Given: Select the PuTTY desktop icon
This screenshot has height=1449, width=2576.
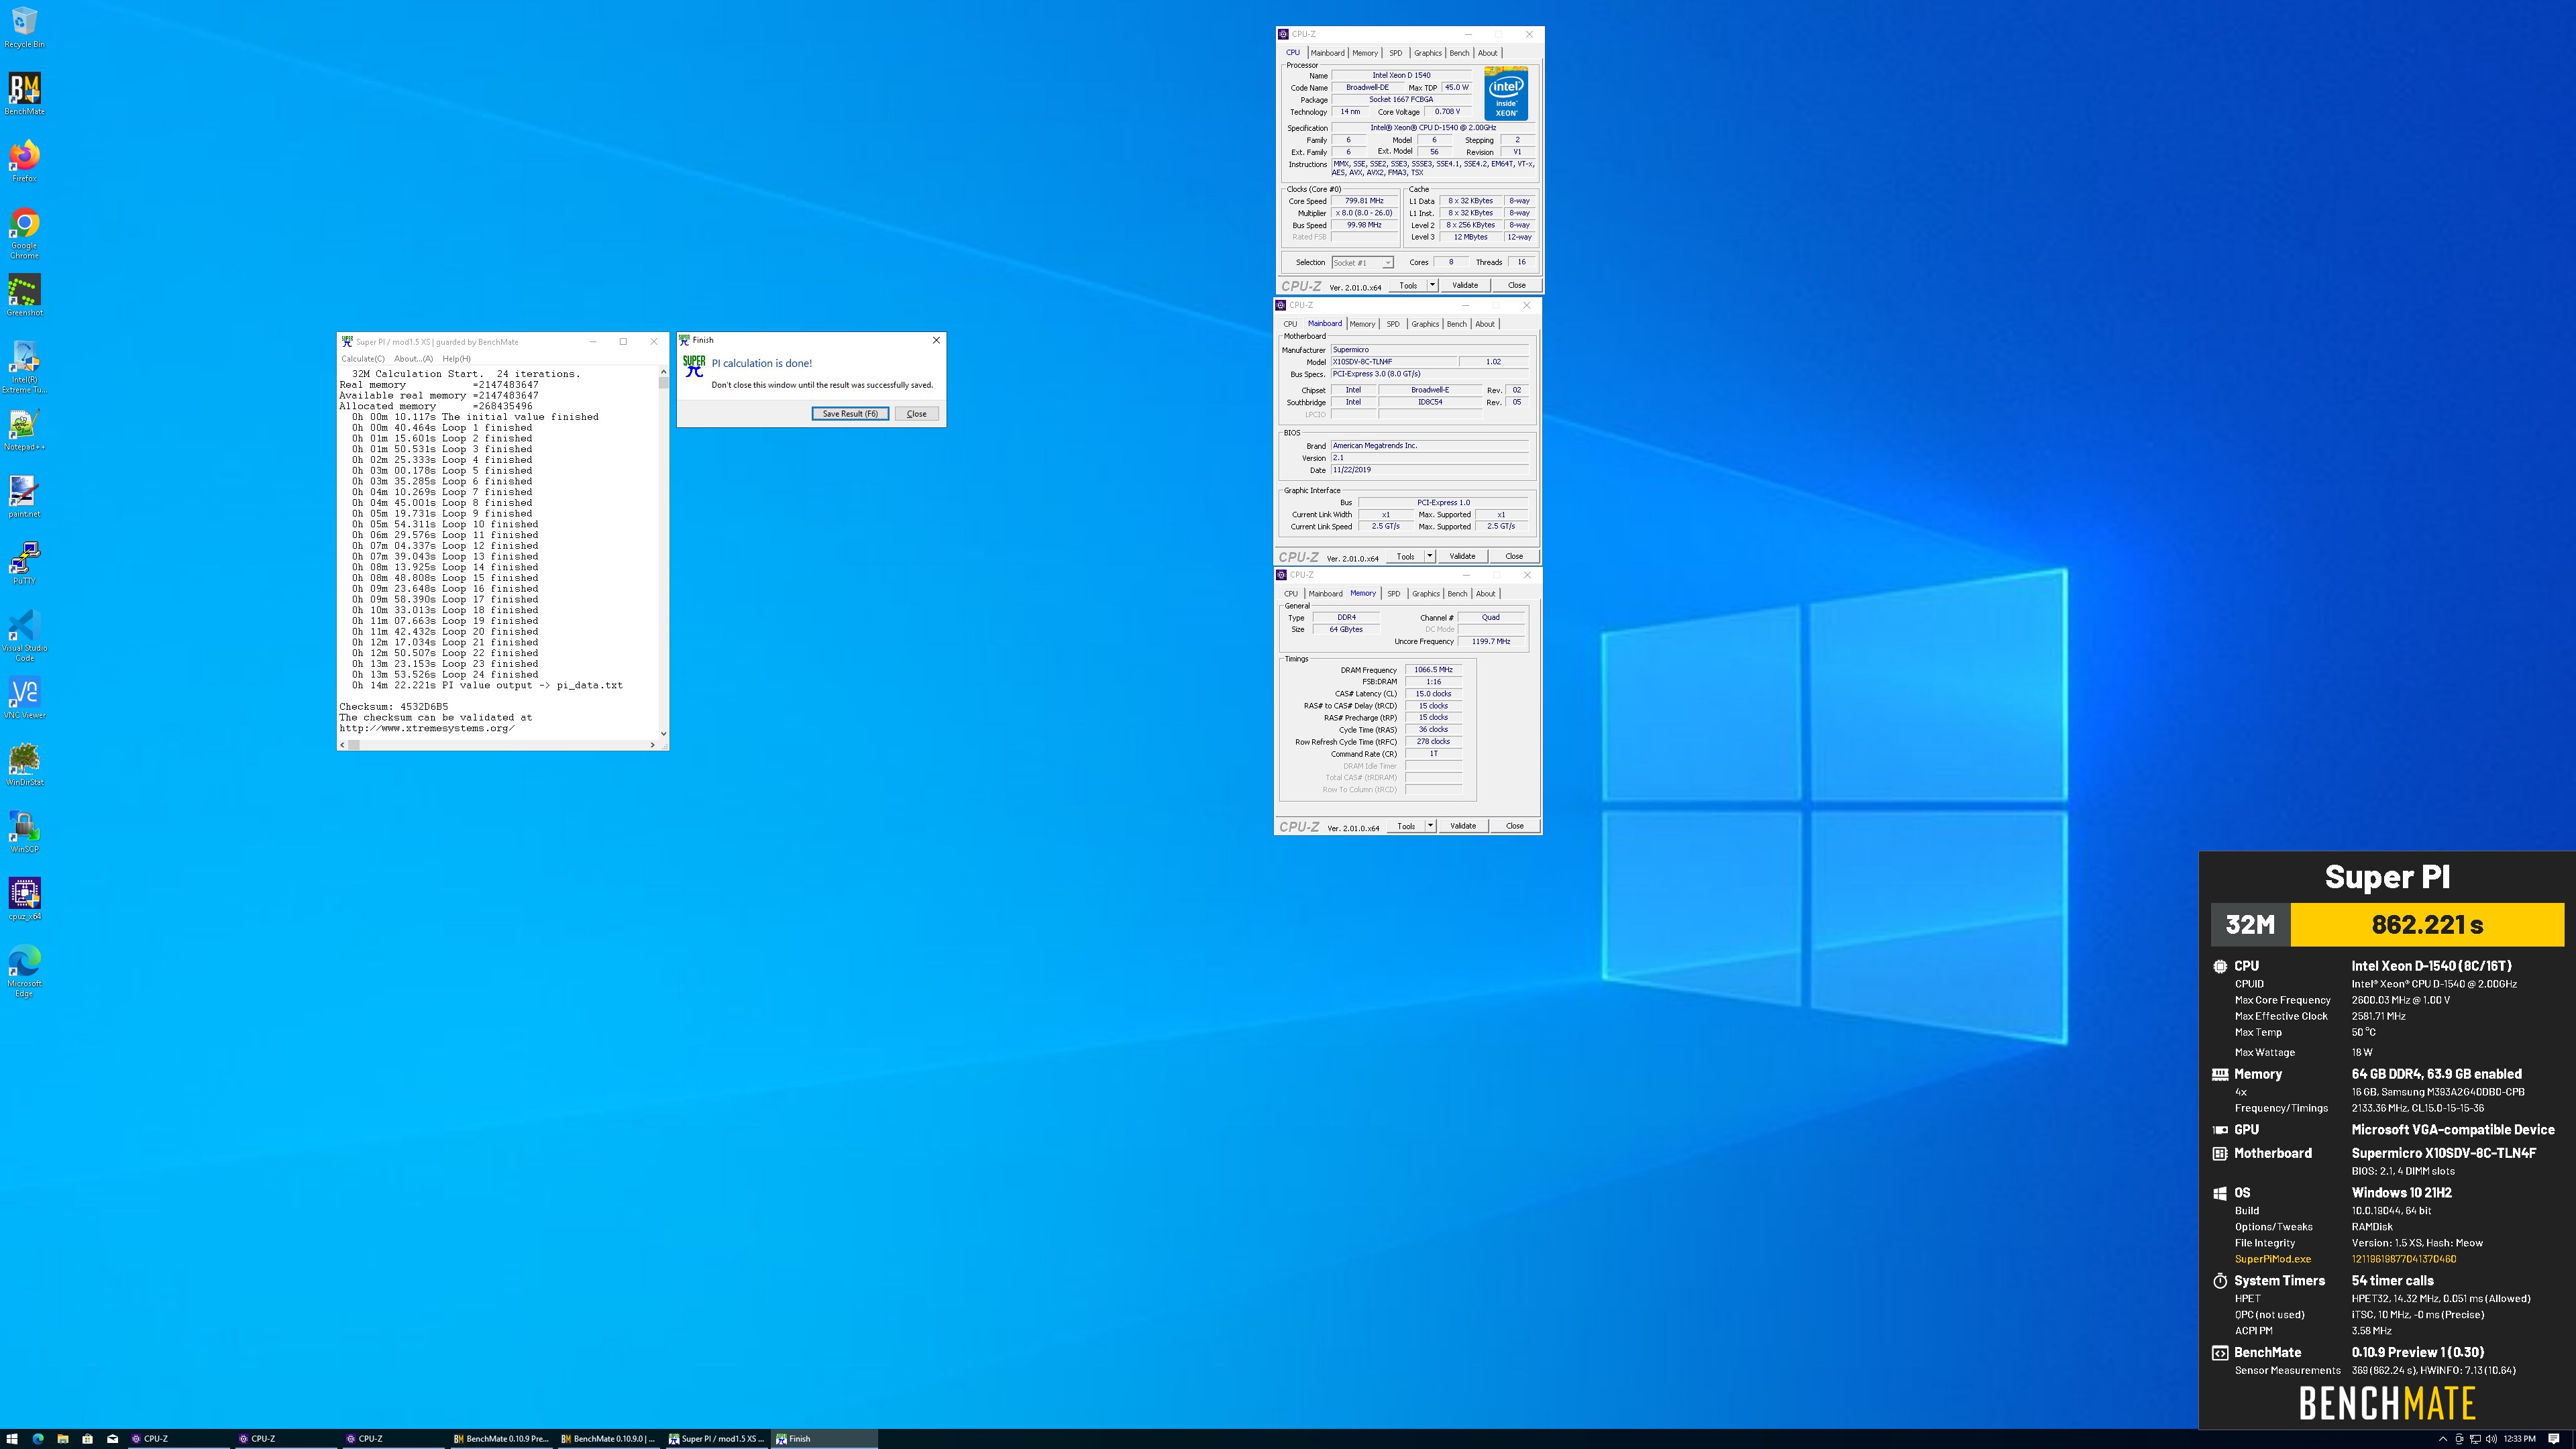Looking at the screenshot, I should pos(24,563).
